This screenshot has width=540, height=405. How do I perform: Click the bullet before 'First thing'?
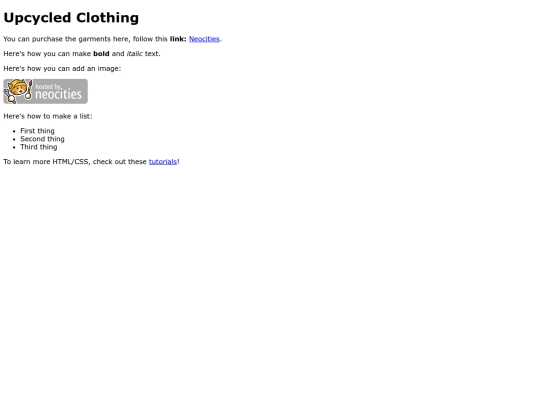14,131
